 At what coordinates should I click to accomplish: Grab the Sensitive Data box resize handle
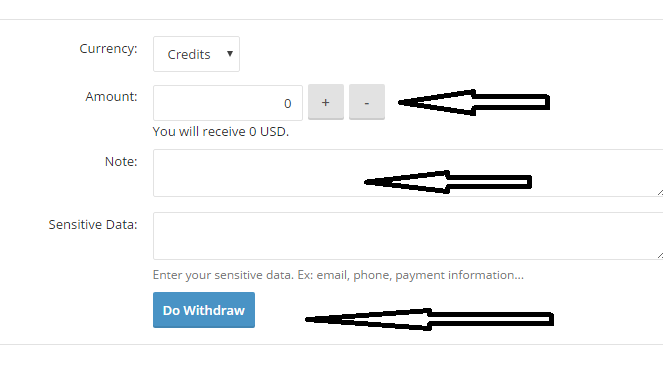(660, 255)
